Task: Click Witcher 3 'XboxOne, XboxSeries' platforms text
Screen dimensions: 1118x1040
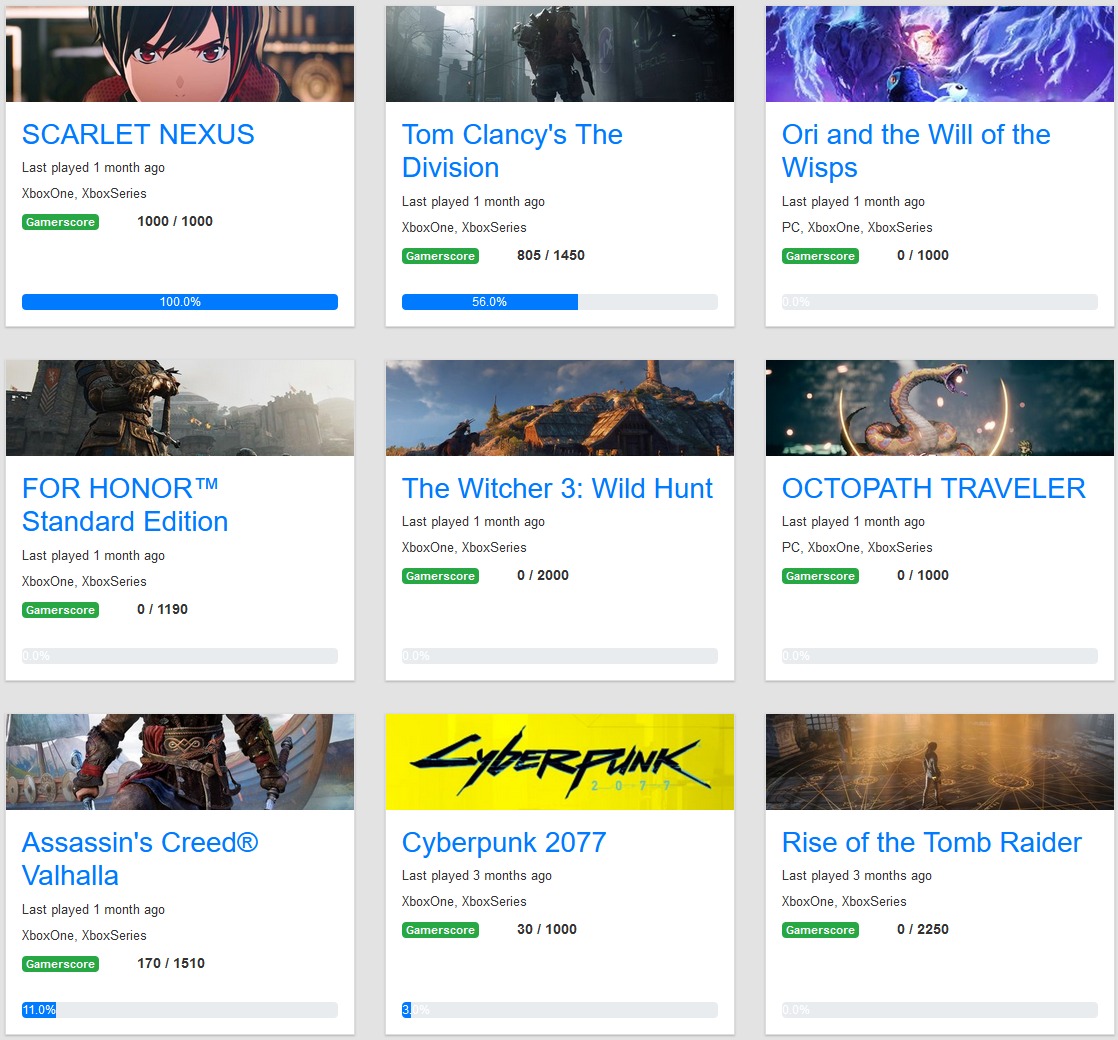Action: (x=464, y=548)
